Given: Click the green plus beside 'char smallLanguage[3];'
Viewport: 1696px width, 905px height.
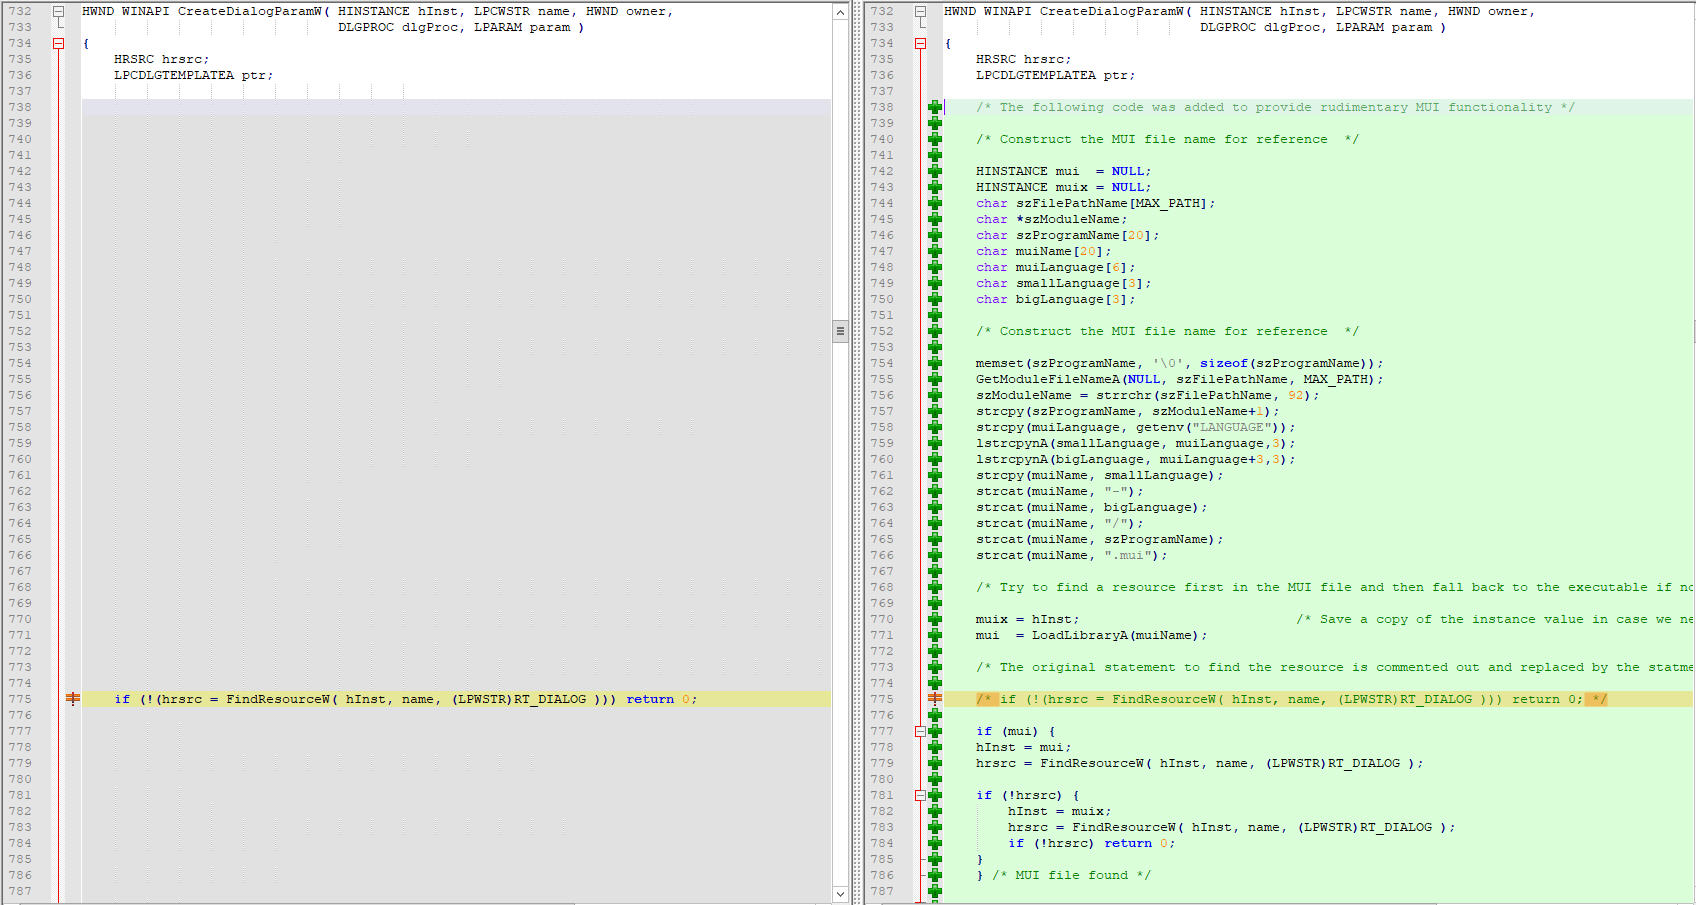Looking at the screenshot, I should pos(935,283).
